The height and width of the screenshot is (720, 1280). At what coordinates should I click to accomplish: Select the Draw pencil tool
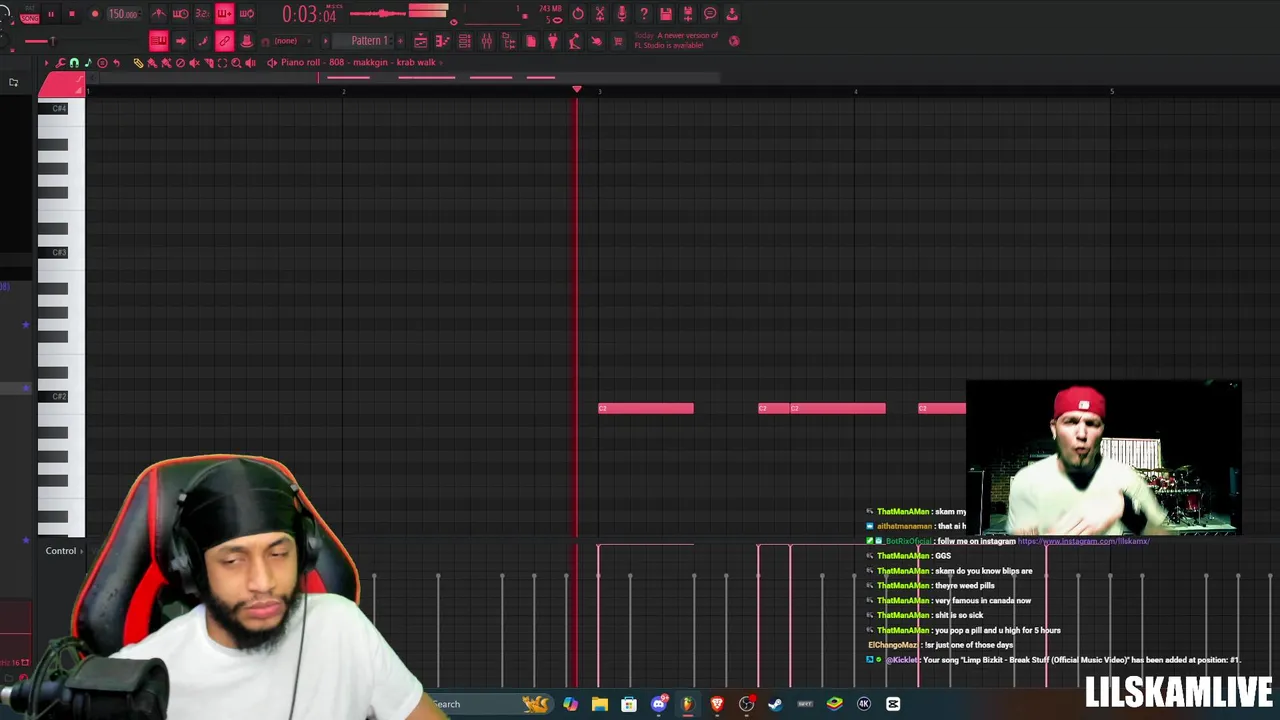click(x=139, y=63)
